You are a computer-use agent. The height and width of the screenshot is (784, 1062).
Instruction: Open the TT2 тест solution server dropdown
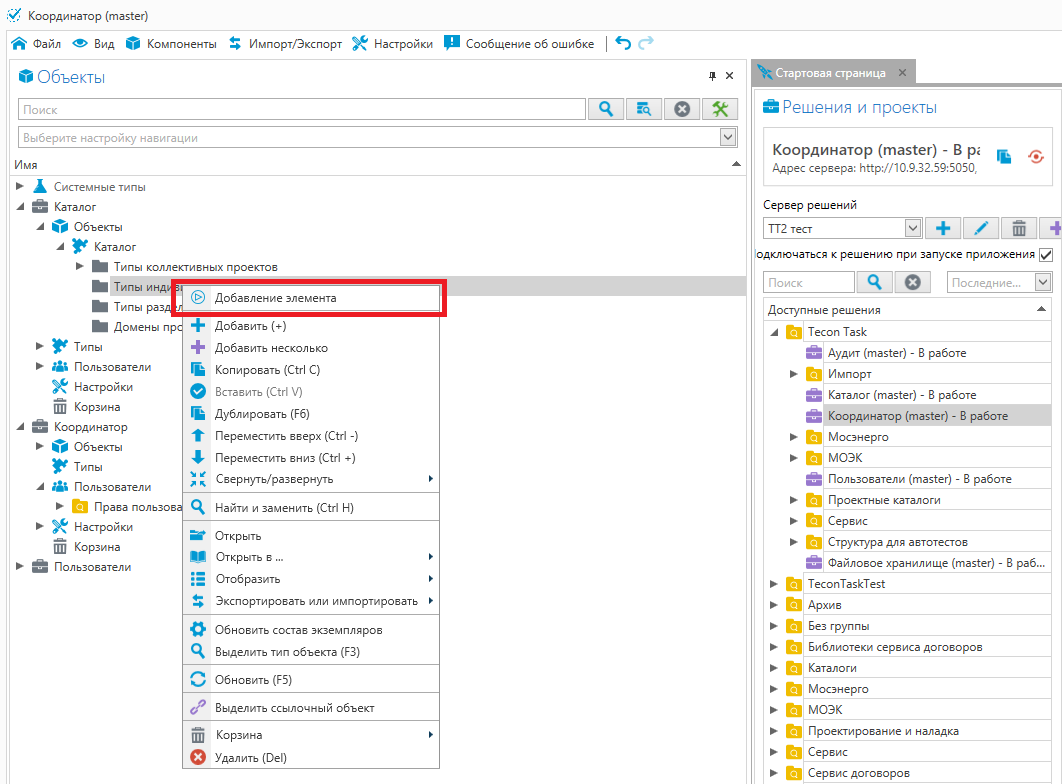tap(912, 228)
